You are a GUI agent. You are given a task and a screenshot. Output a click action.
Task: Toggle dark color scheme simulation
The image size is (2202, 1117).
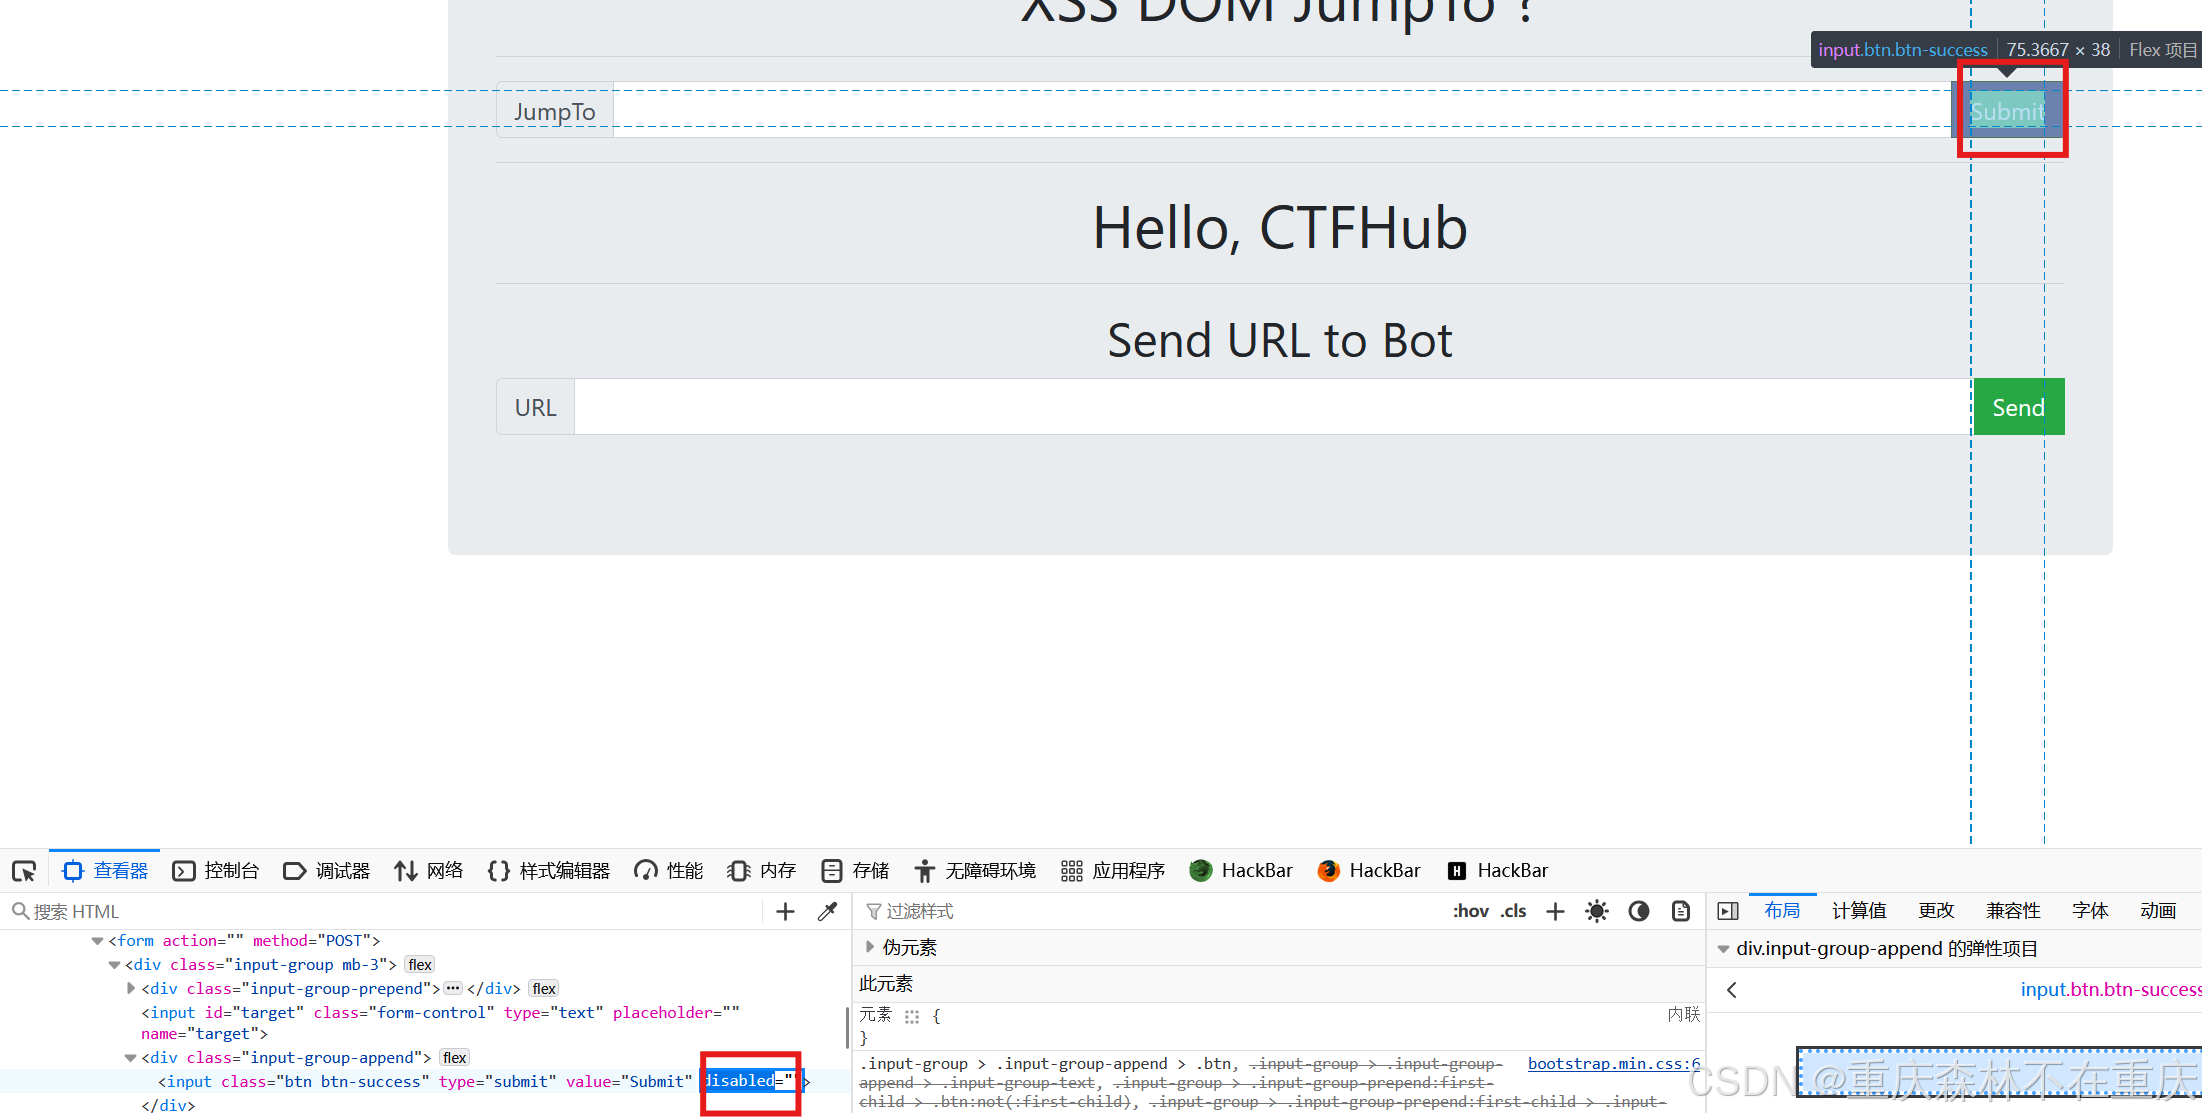tap(1639, 911)
